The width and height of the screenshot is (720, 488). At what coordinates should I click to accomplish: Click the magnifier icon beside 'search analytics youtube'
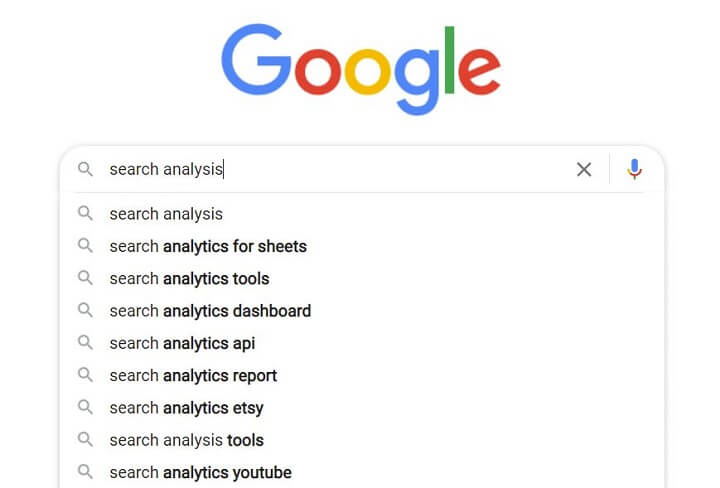coord(85,472)
